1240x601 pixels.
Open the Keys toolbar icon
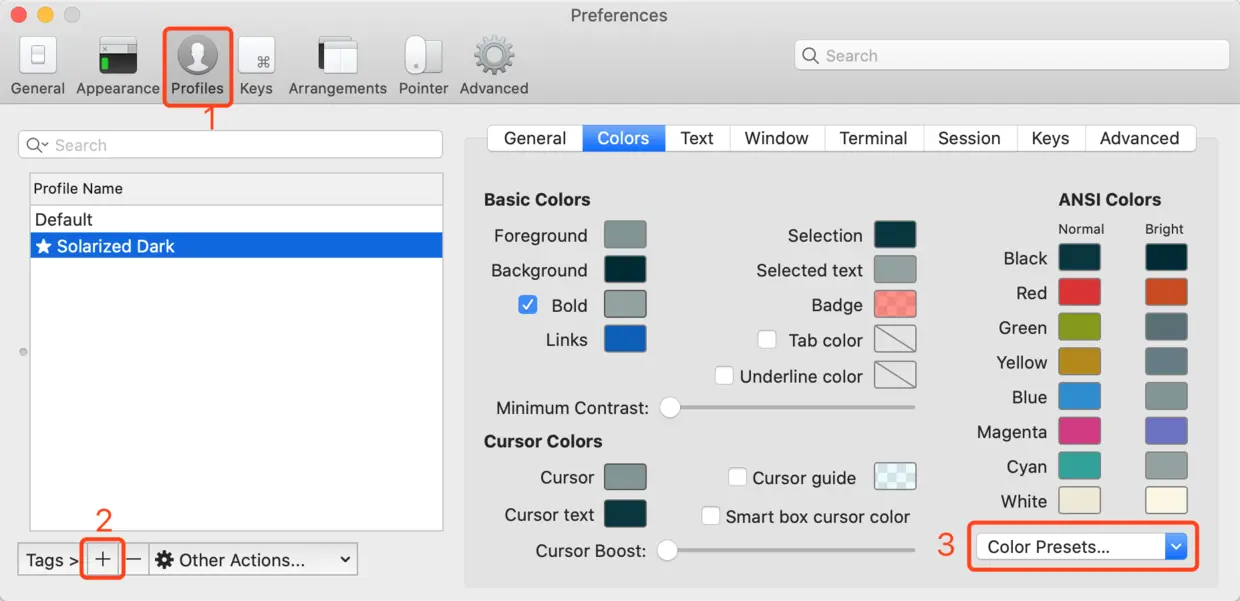click(256, 56)
